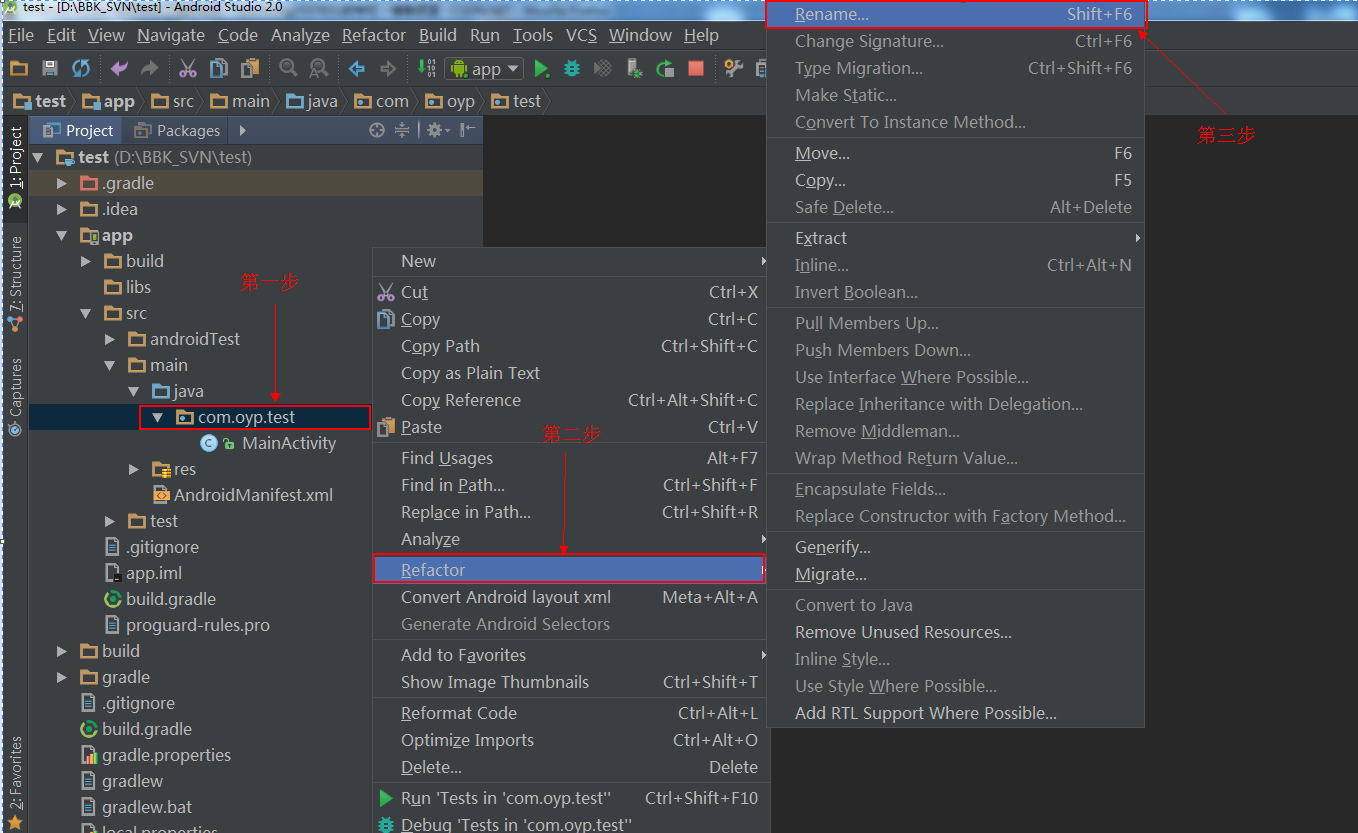The image size is (1358, 833).
Task: Select gradle.properties file in tree
Action: [x=155, y=755]
